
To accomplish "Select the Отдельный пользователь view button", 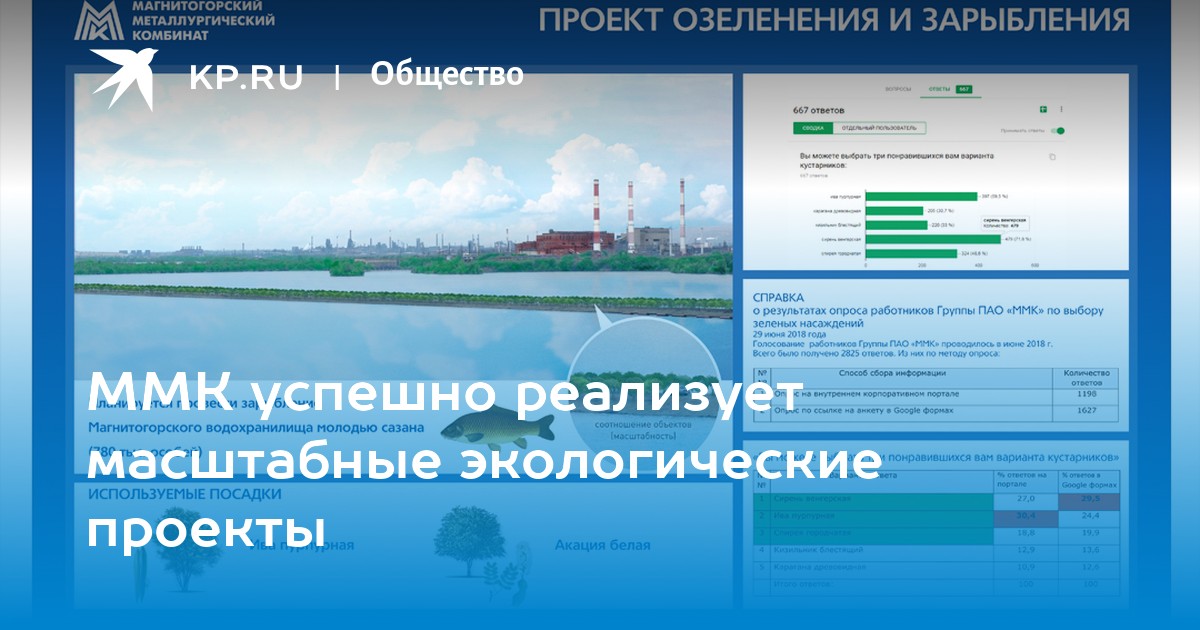I will point(880,128).
